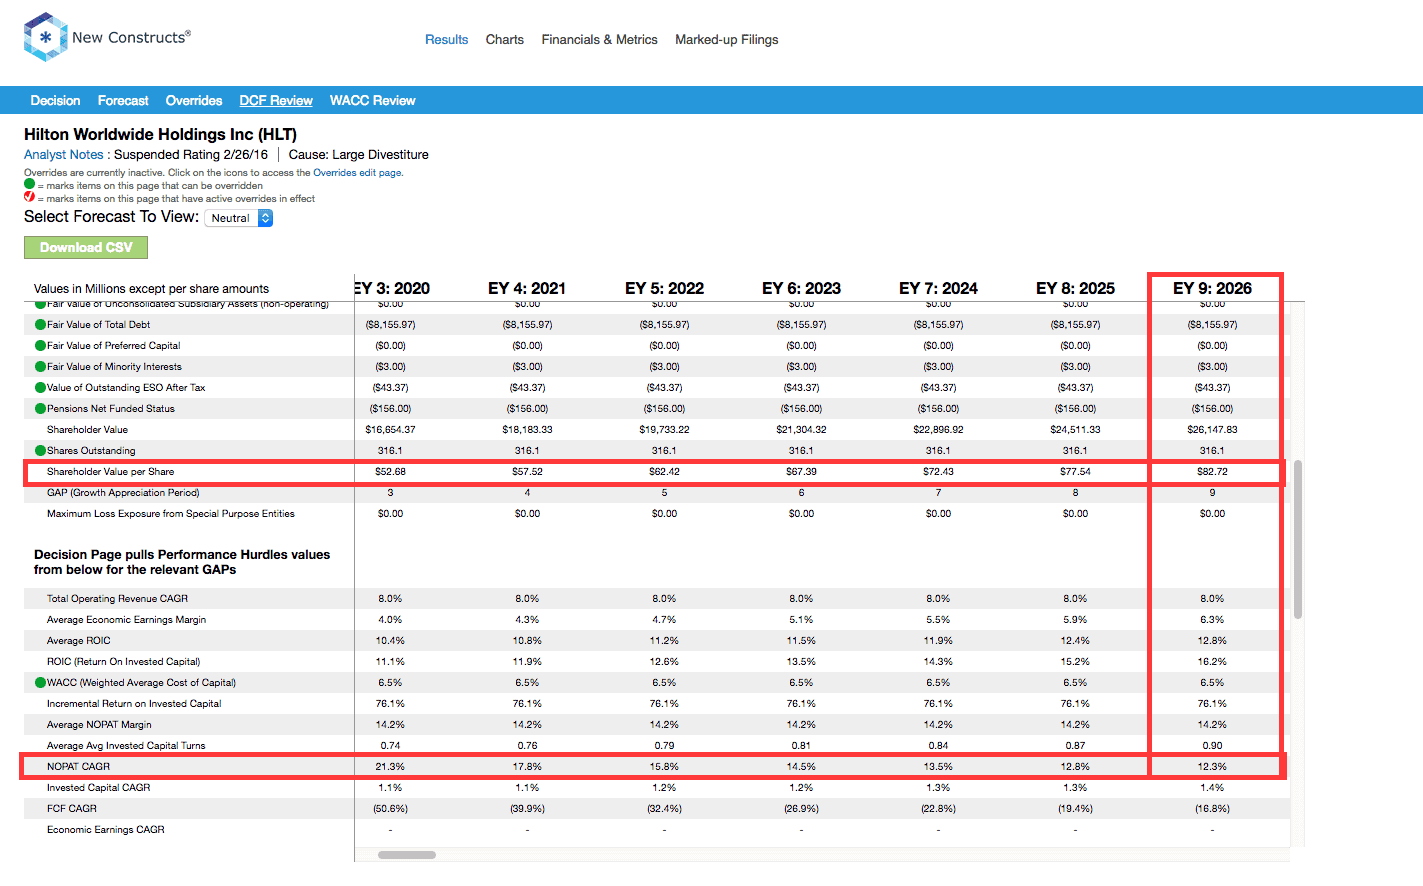Click the $26,147.83 Shareholder Value cell
This screenshot has width=1423, height=886.
pos(1212,430)
